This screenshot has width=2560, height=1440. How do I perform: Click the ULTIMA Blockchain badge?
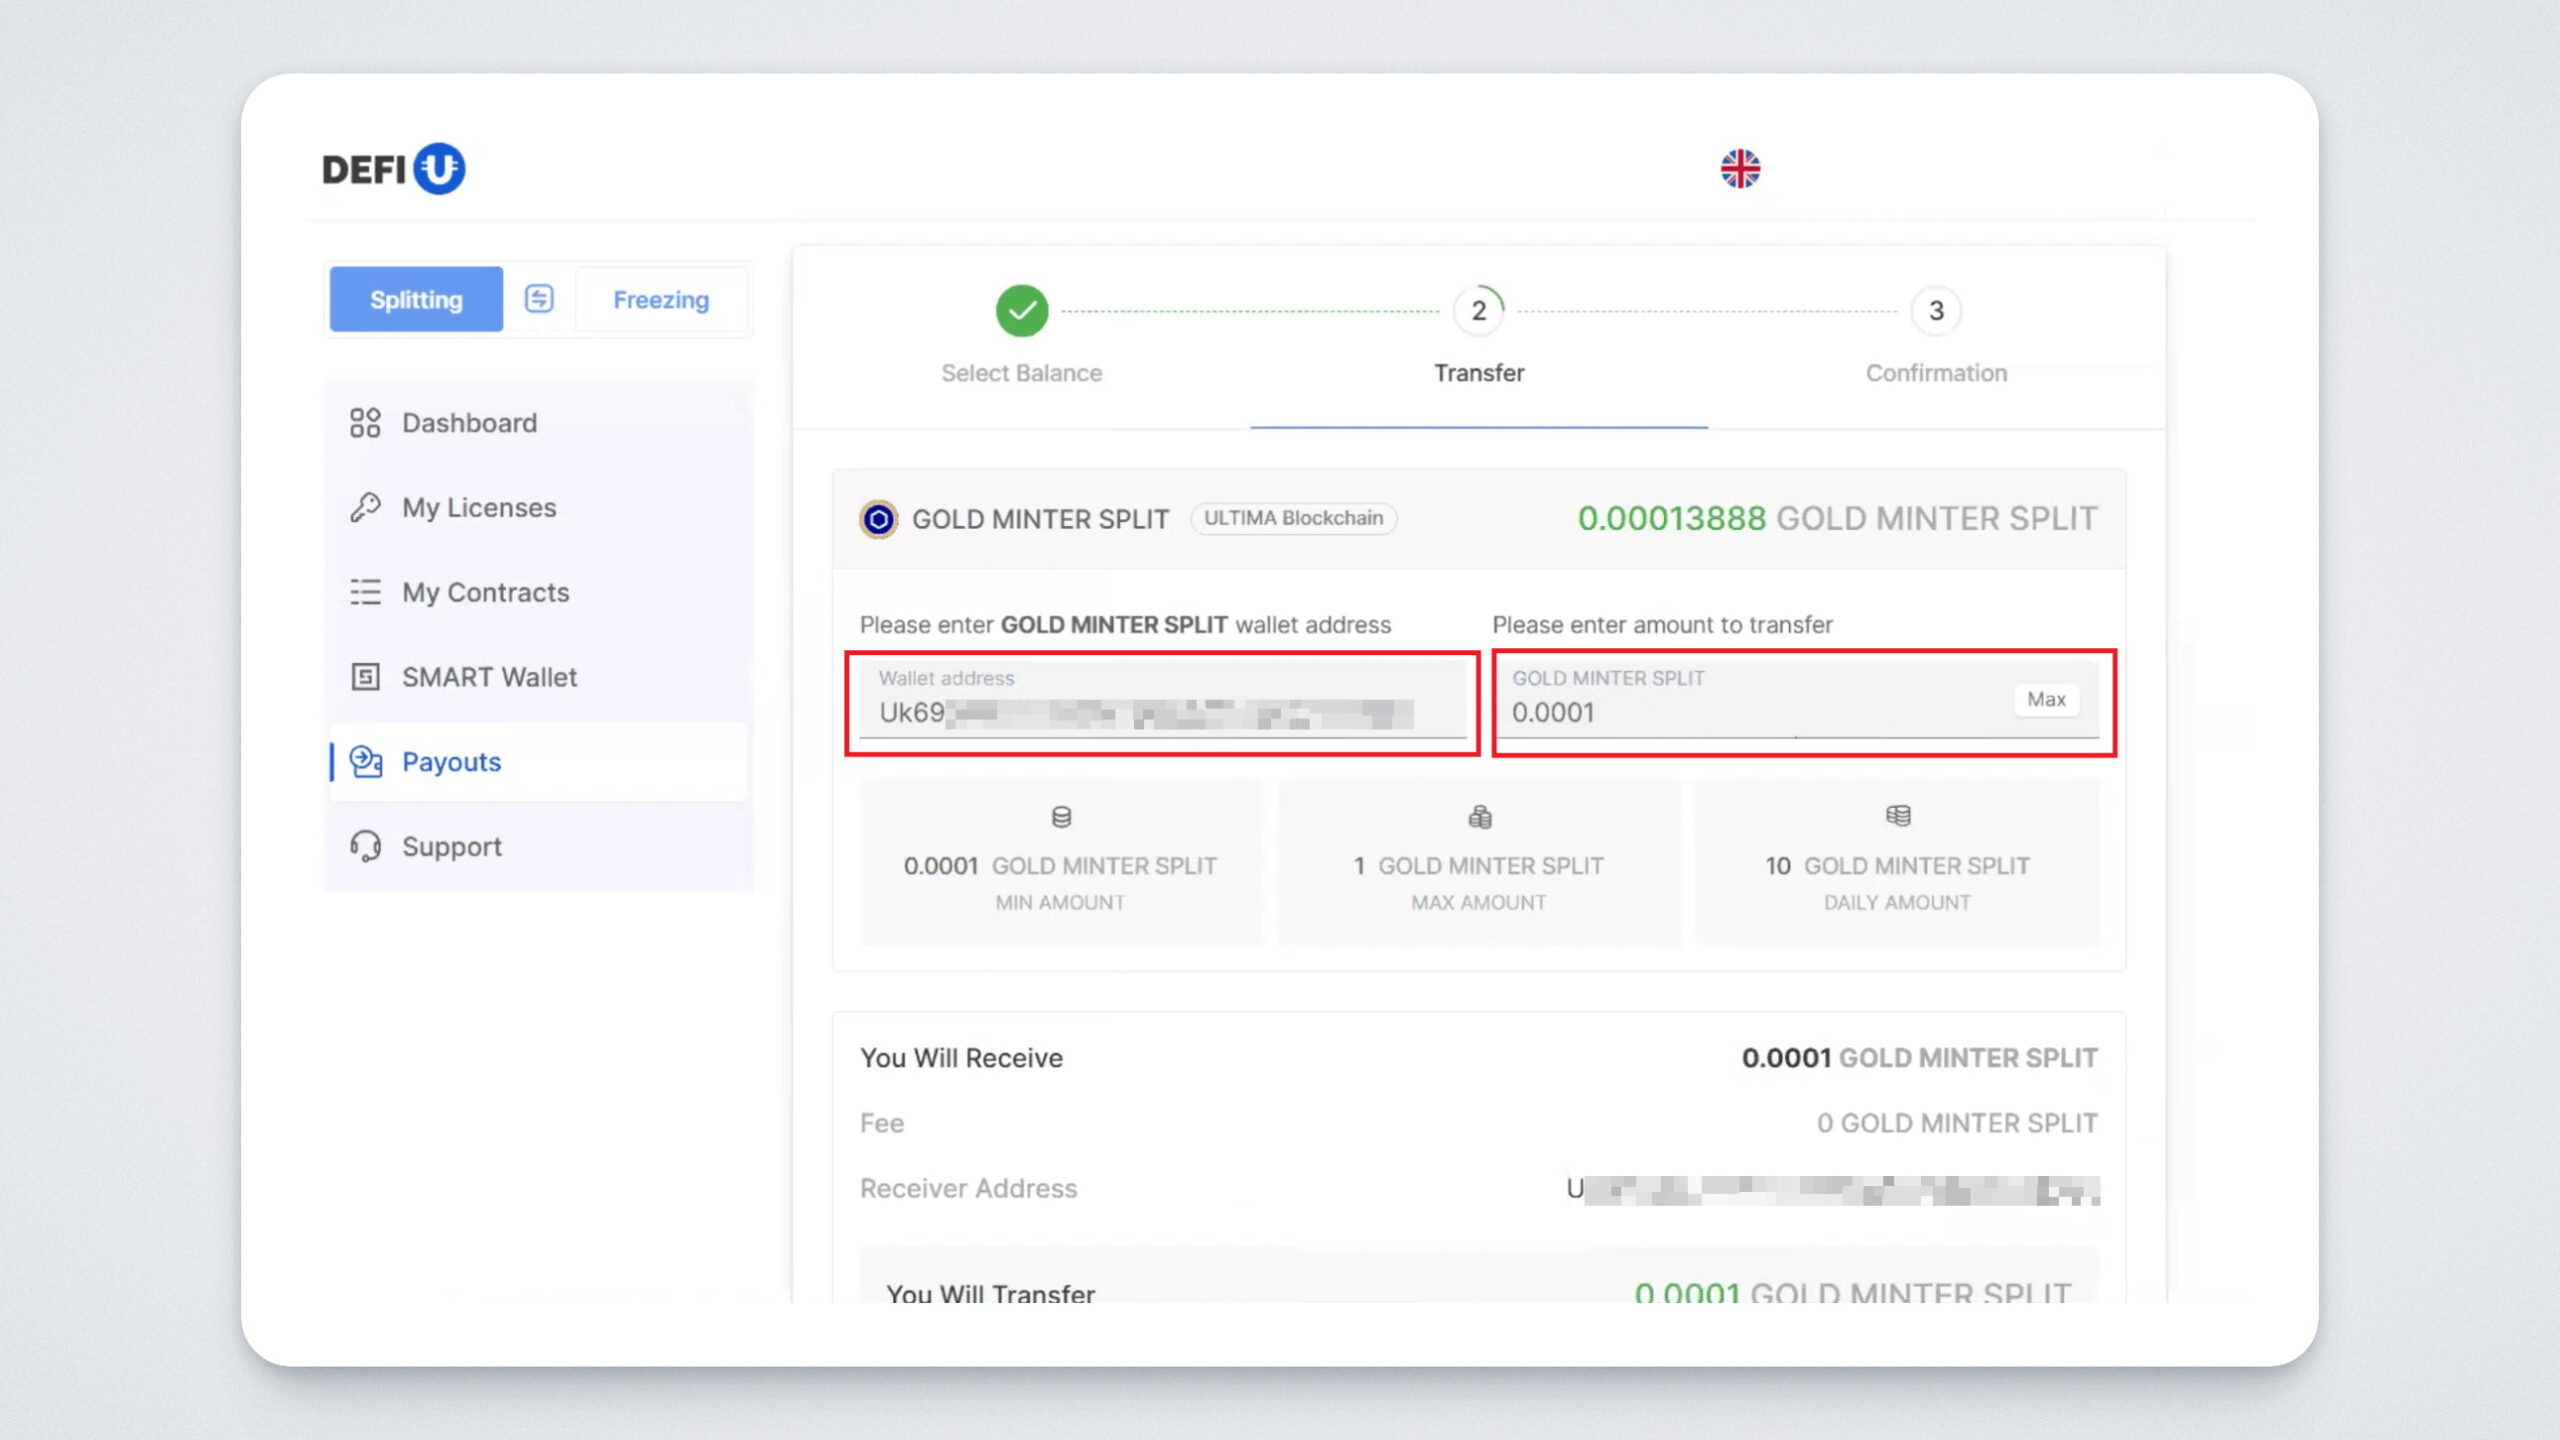[1293, 518]
